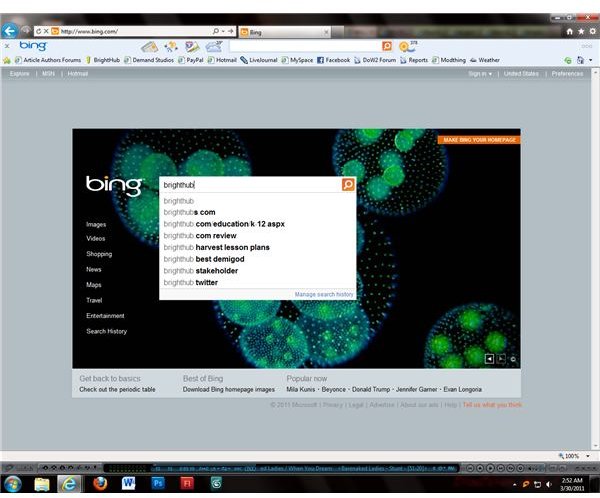The width and height of the screenshot is (600, 498).
Task: Click Make Bing Your Homepage banner
Action: coord(479,140)
